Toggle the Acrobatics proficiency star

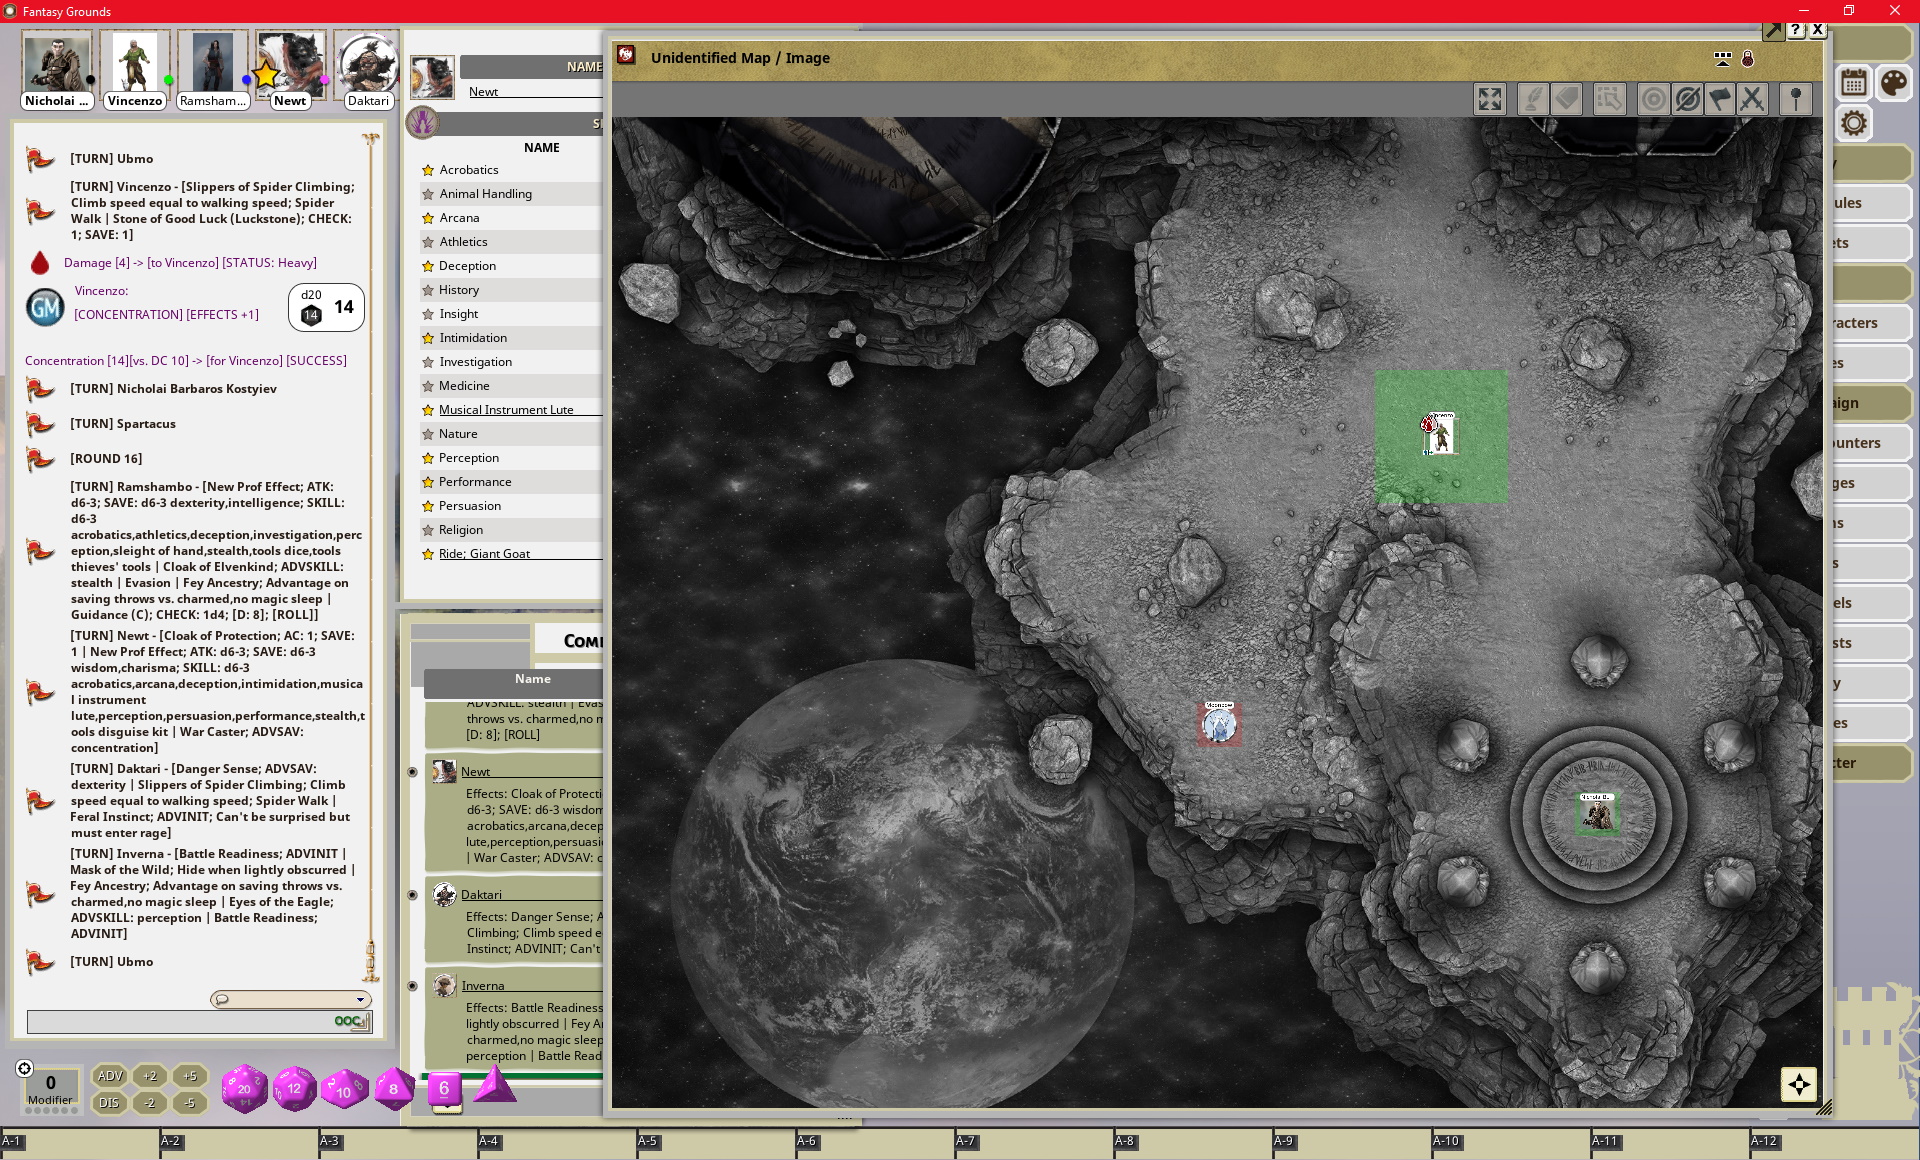coord(428,170)
